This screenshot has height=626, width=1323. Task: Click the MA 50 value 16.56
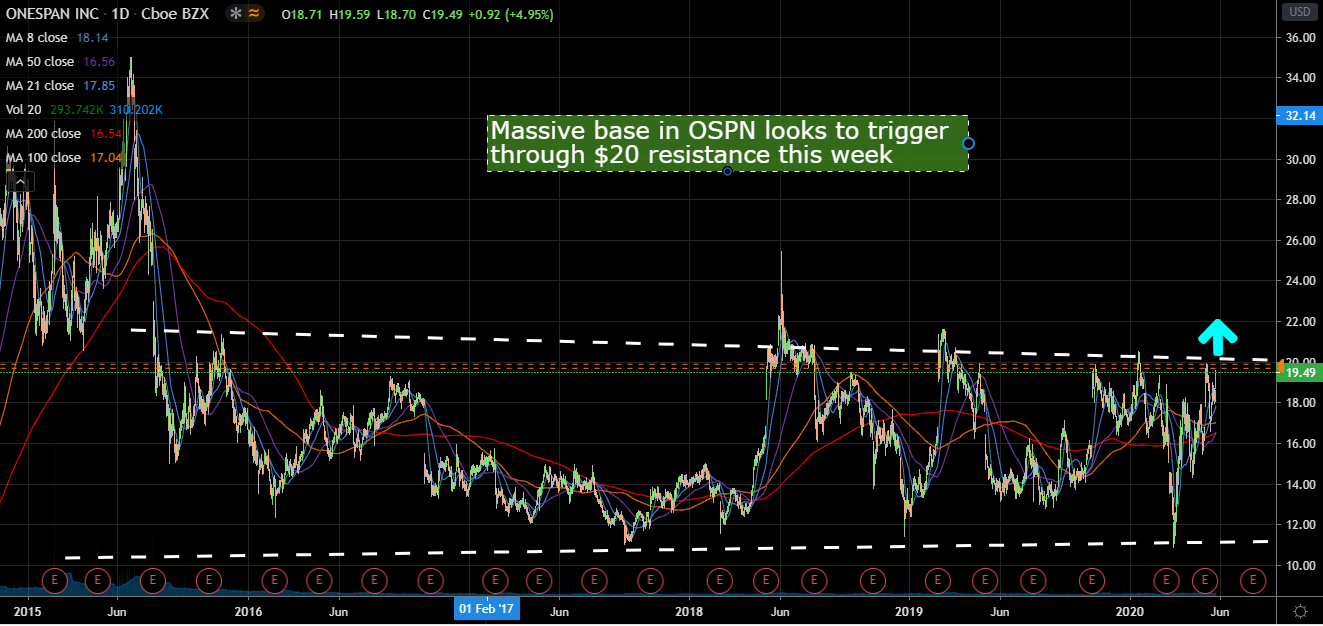pyautogui.click(x=97, y=62)
